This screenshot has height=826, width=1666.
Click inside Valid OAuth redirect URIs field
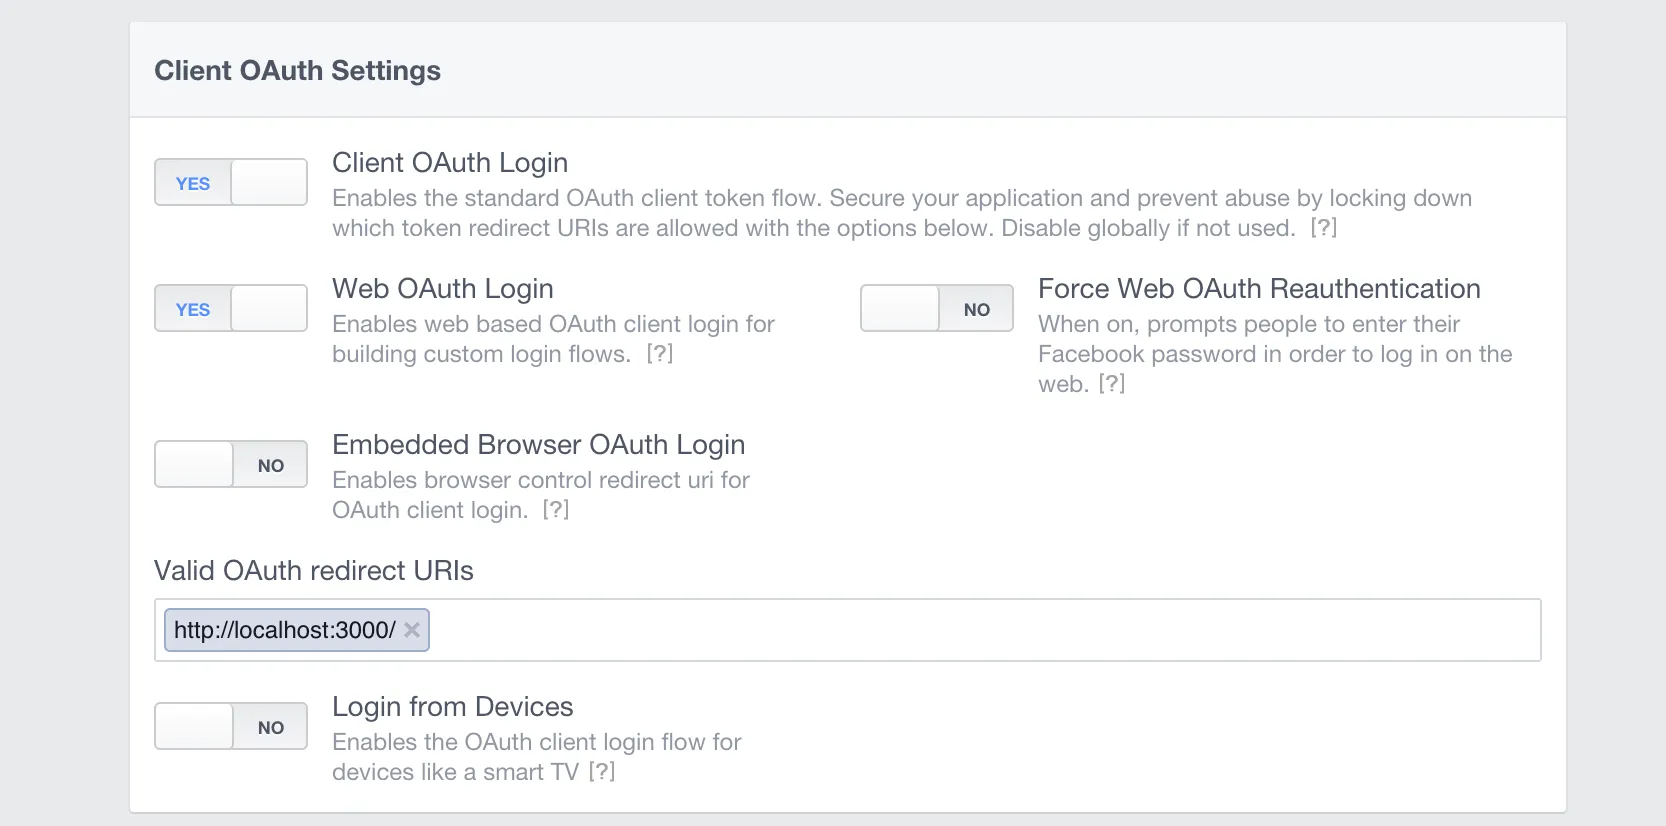coord(980,630)
